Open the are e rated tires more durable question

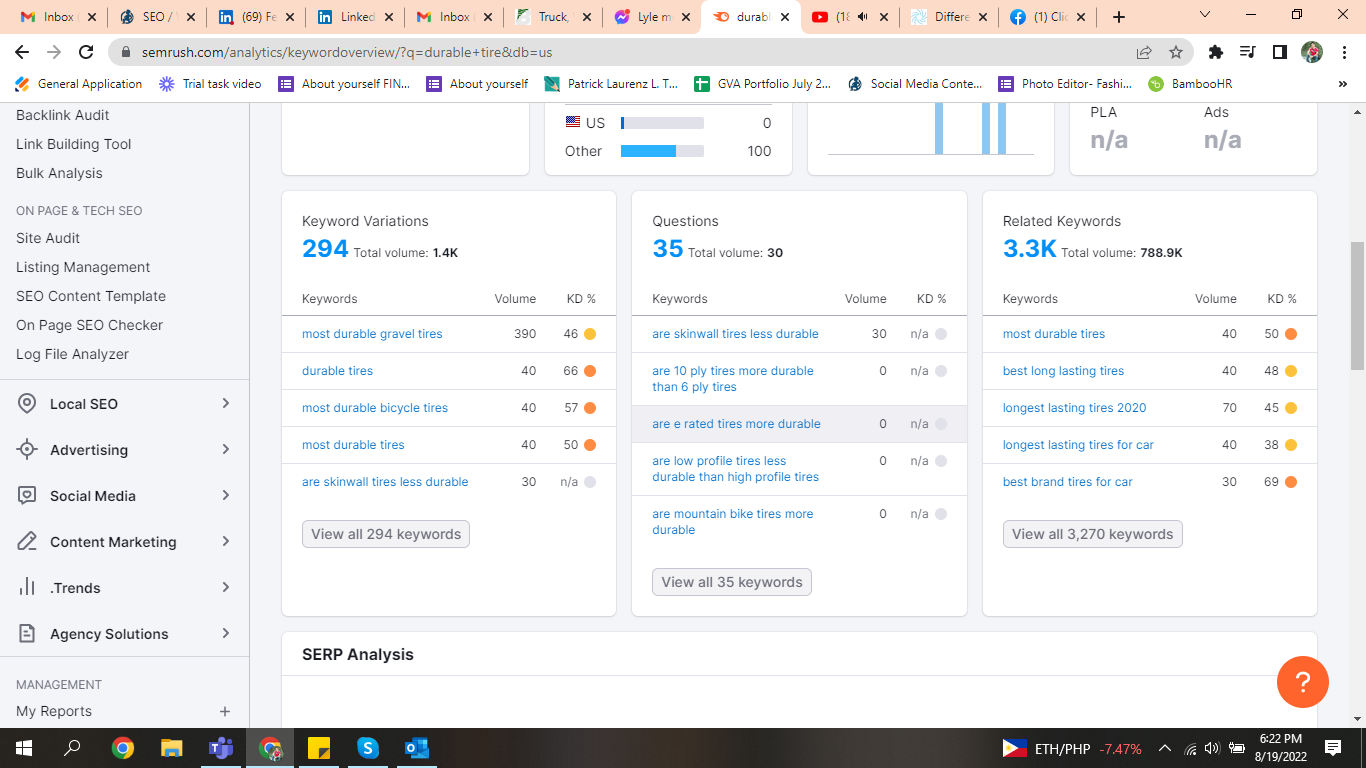pyautogui.click(x=736, y=424)
